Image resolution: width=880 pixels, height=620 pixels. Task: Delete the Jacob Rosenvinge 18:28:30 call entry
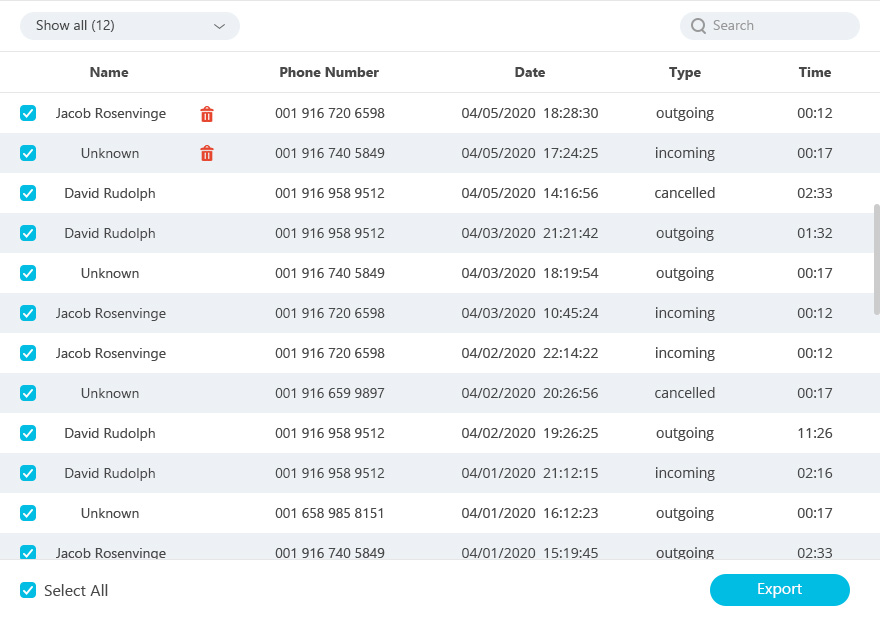207,114
